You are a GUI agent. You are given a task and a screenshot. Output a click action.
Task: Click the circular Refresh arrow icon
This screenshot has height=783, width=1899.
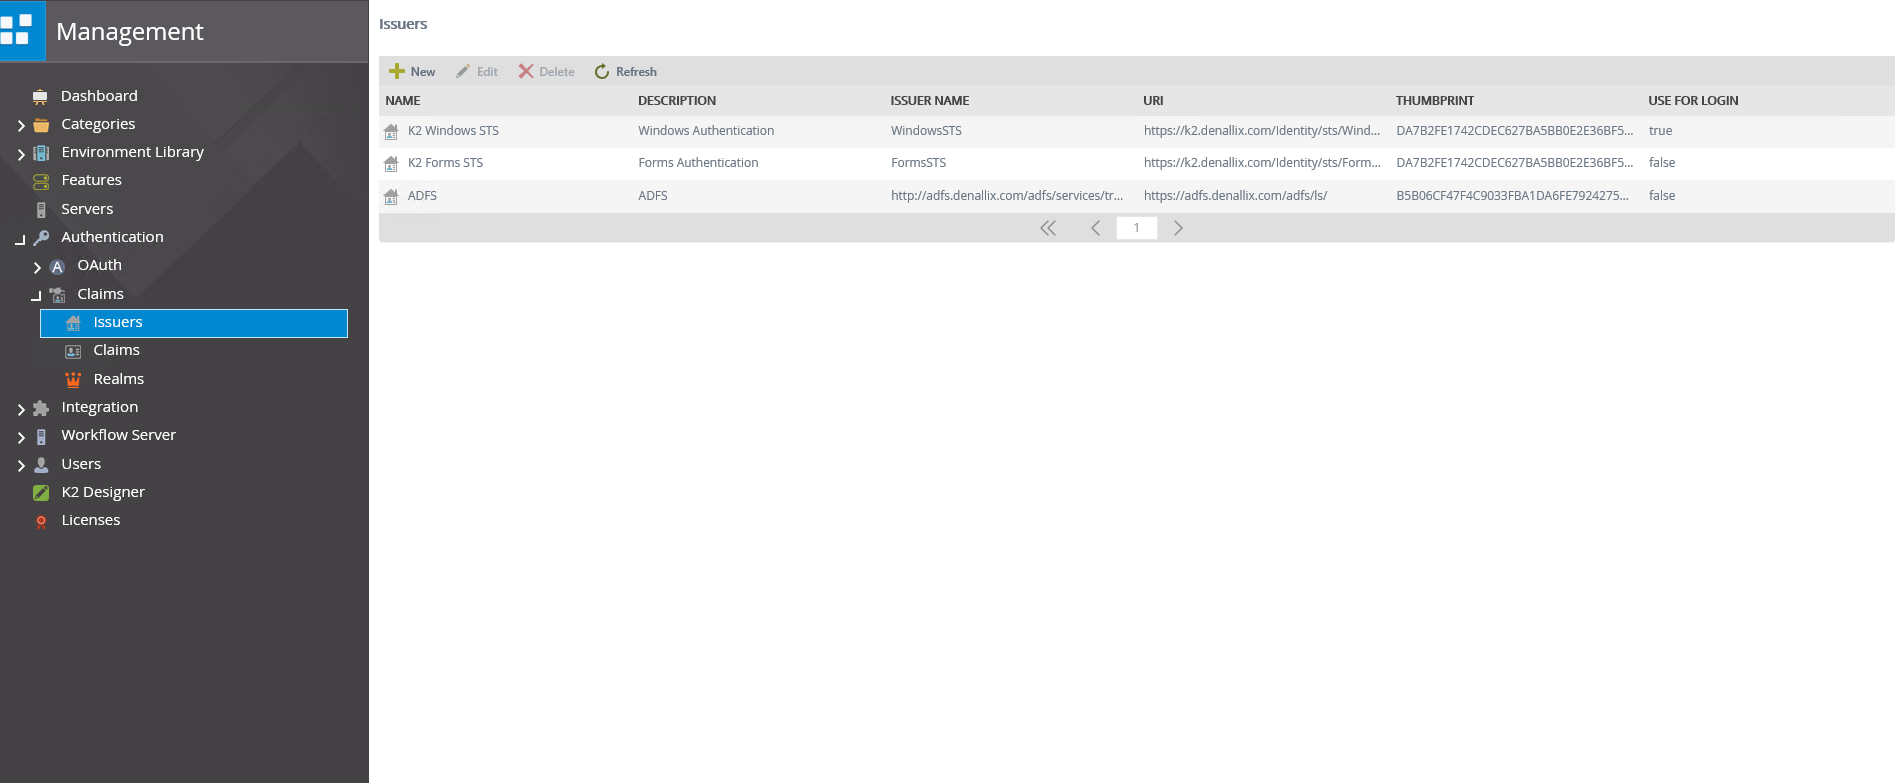click(602, 71)
